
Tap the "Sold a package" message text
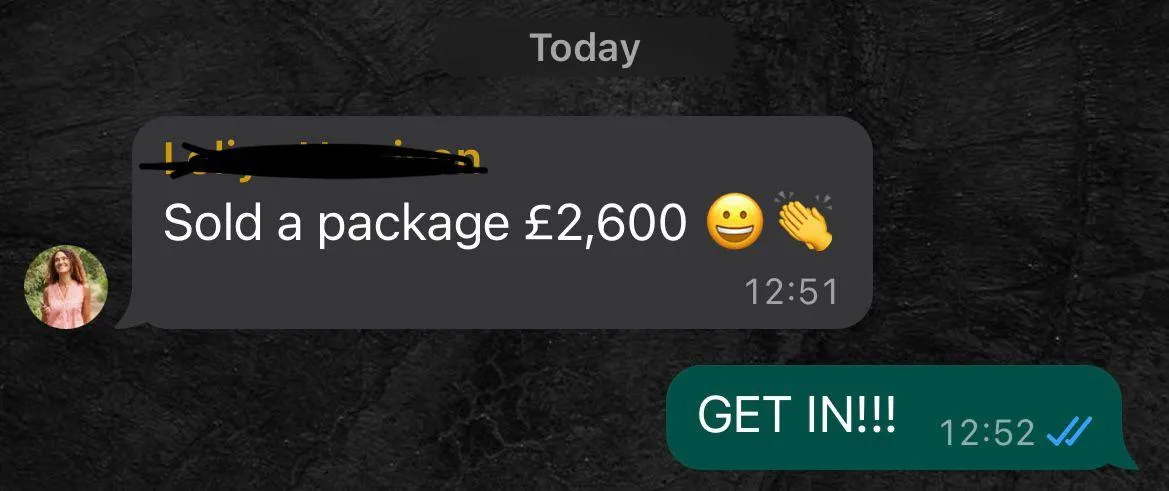335,222
